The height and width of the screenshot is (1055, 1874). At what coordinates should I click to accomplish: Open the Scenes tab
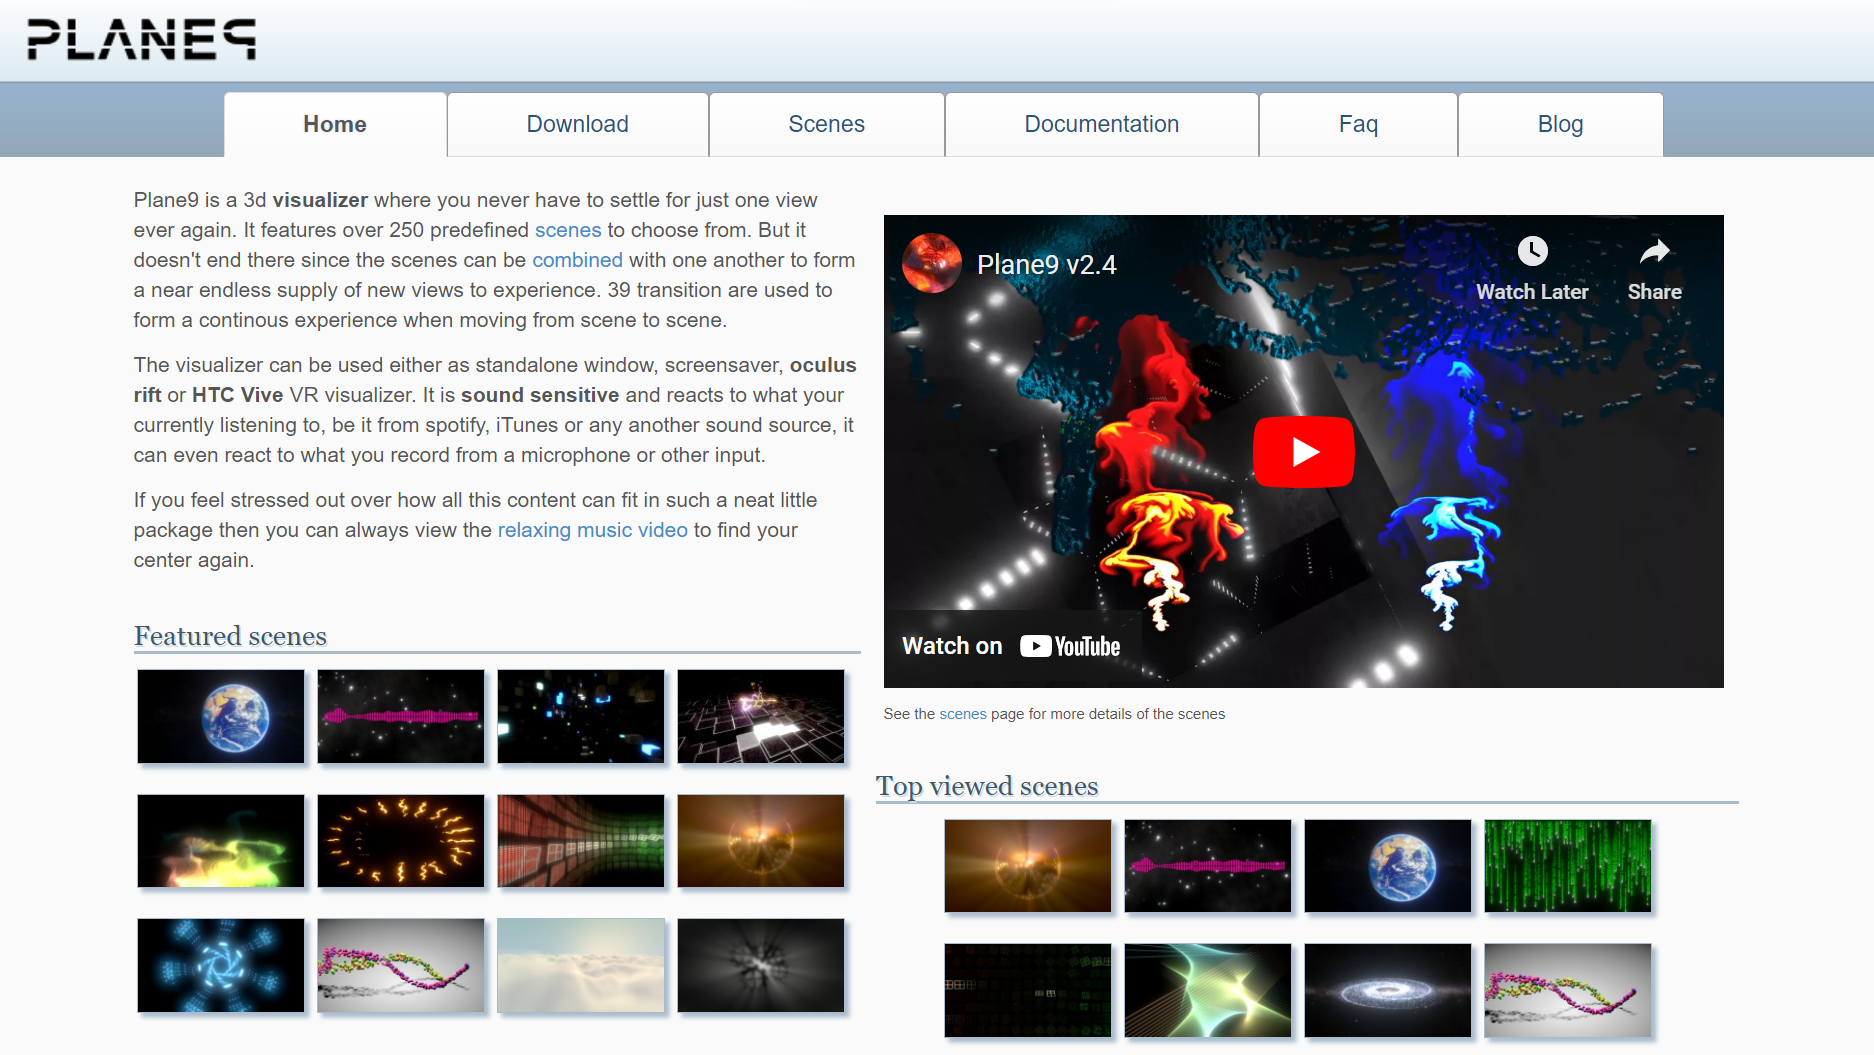coord(826,124)
